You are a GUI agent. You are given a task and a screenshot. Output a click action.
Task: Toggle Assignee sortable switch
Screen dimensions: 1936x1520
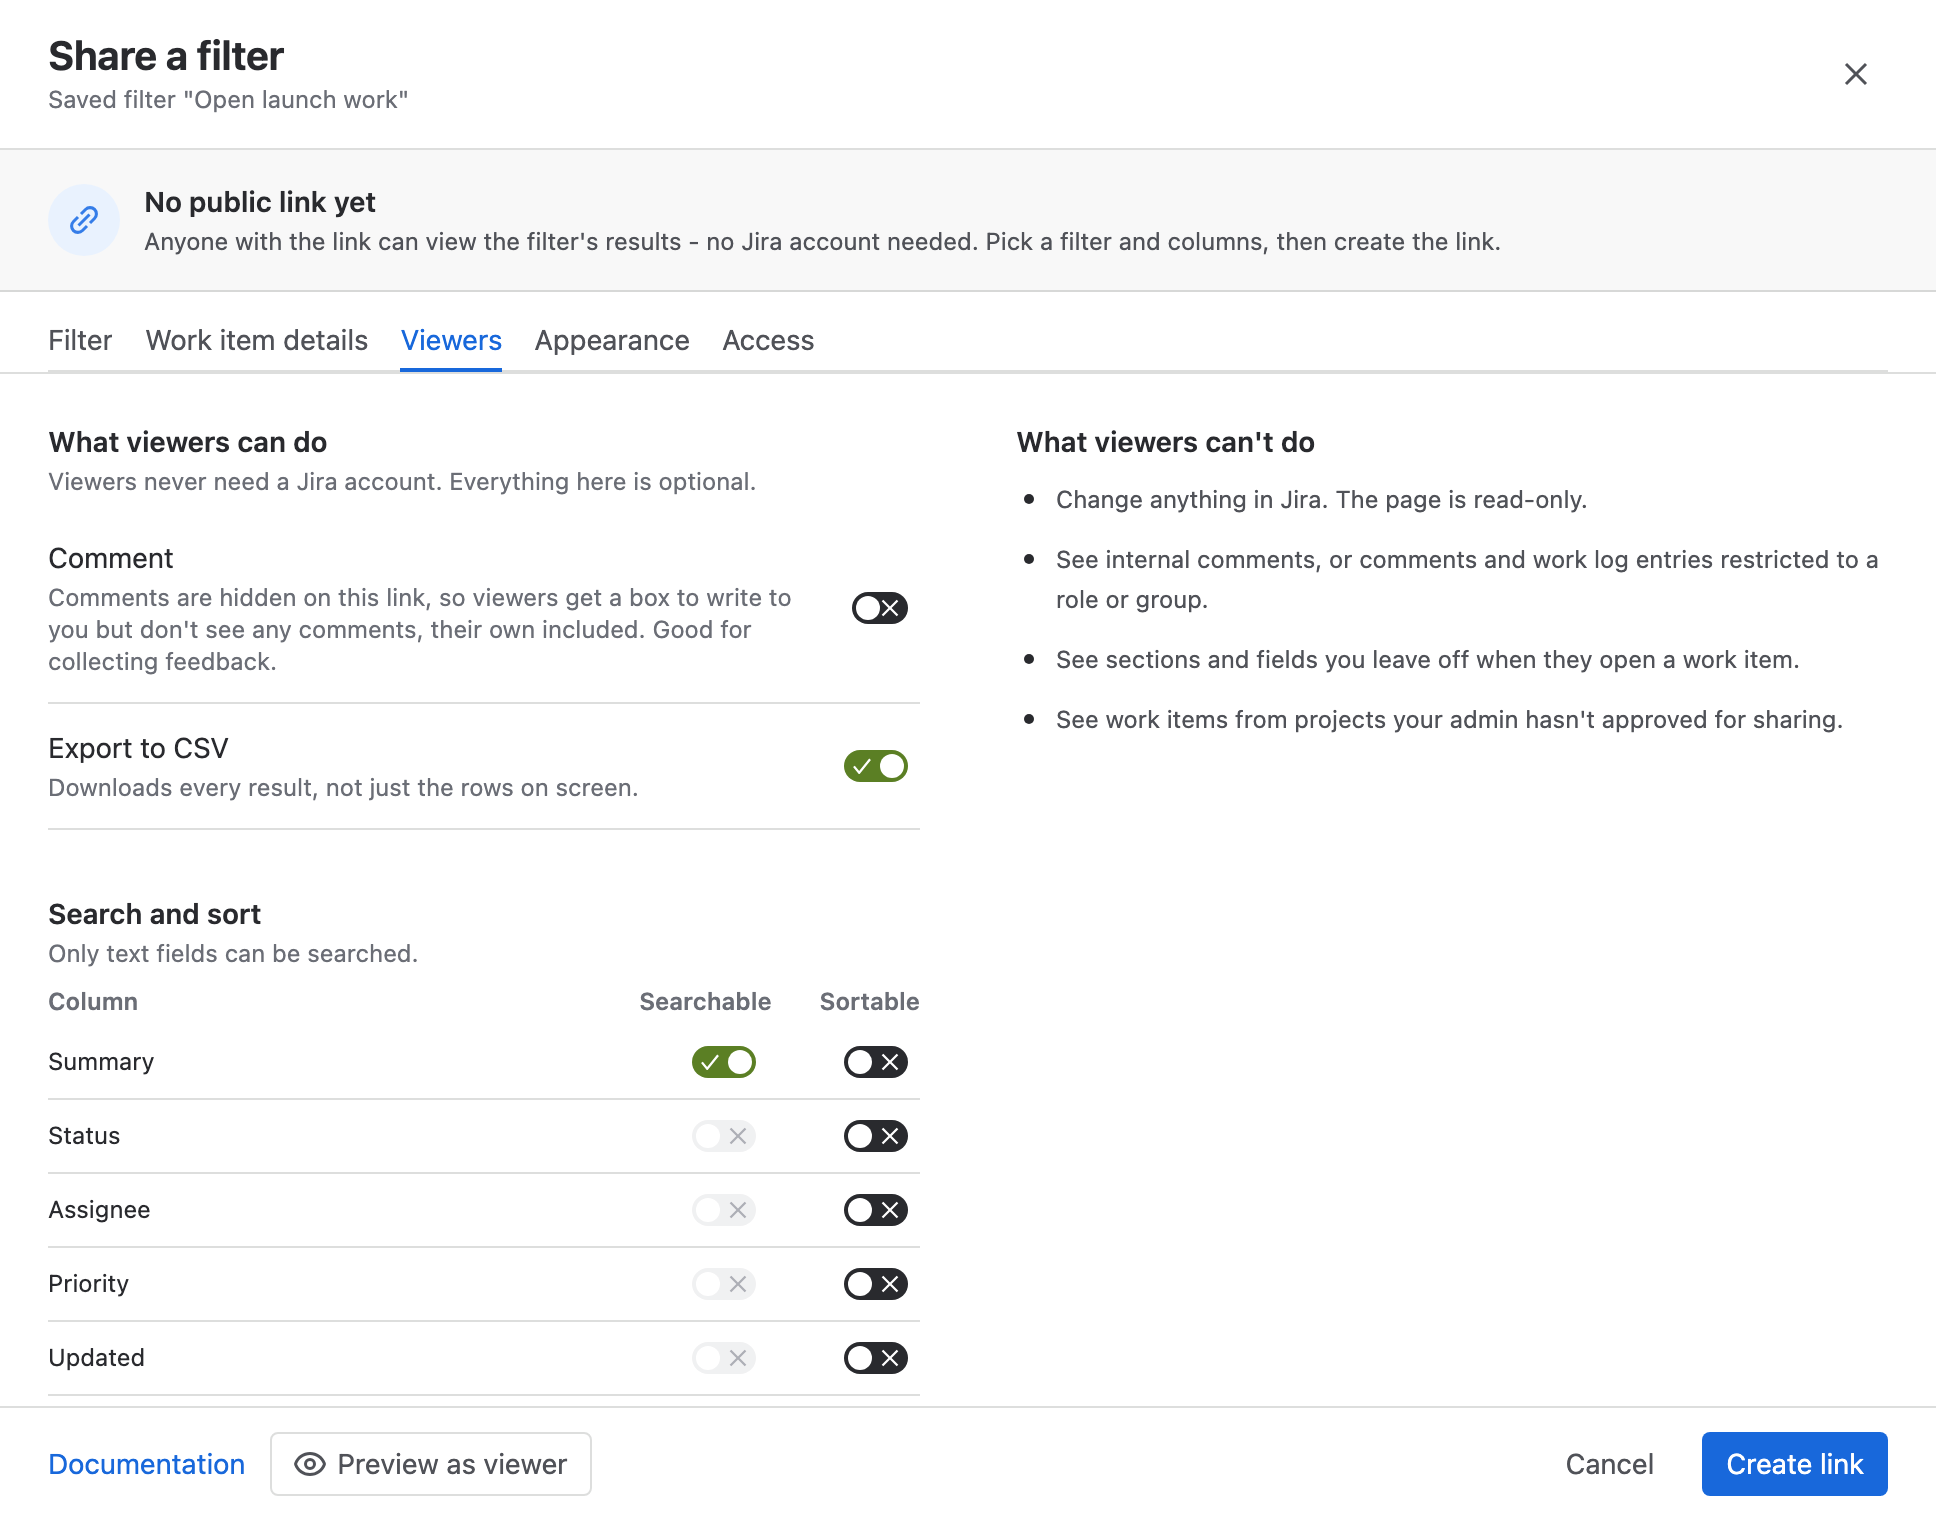coord(876,1210)
